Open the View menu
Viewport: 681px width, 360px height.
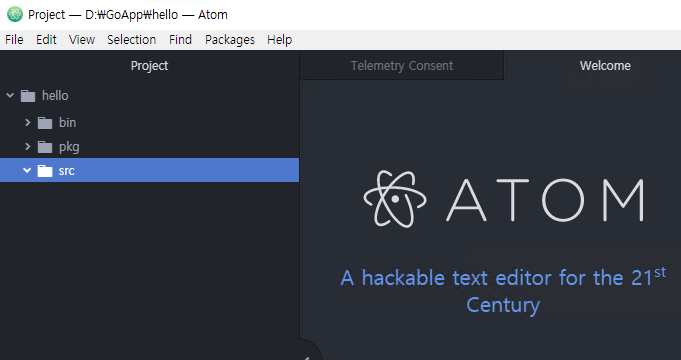coord(82,40)
